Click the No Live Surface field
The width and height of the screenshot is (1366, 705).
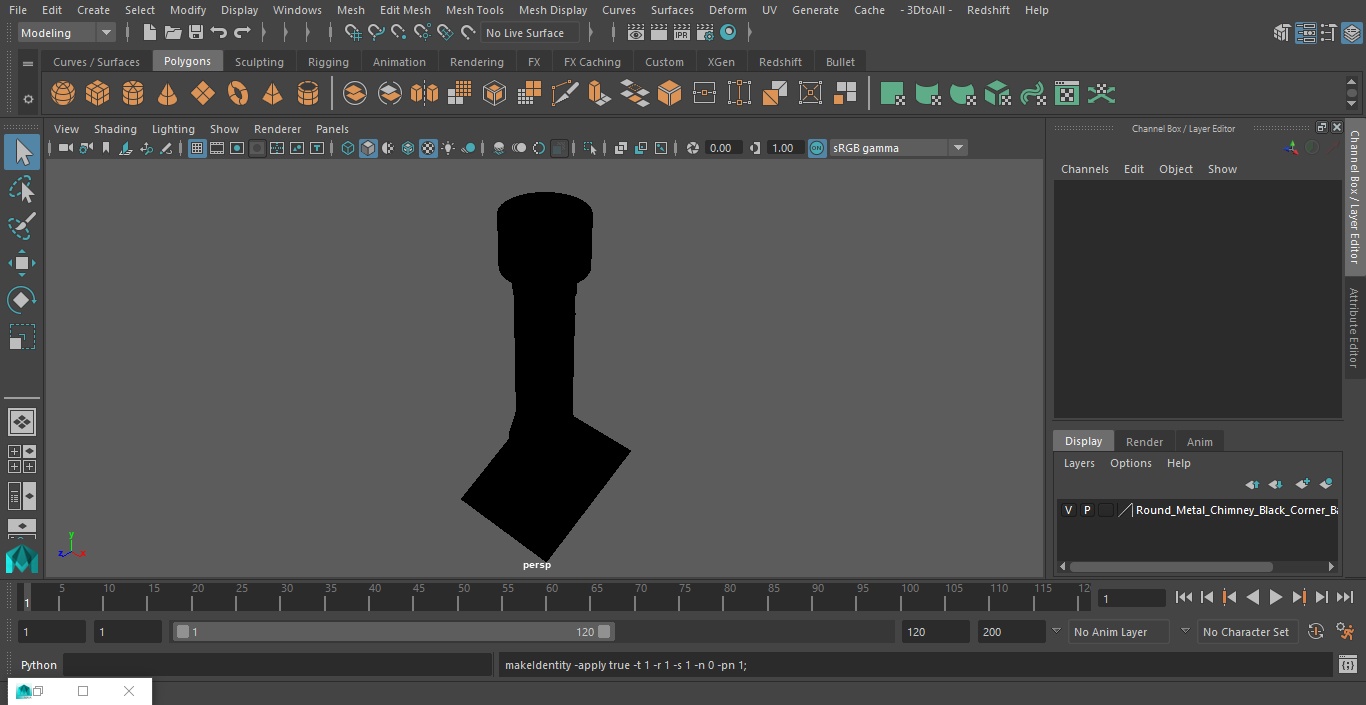tap(530, 33)
